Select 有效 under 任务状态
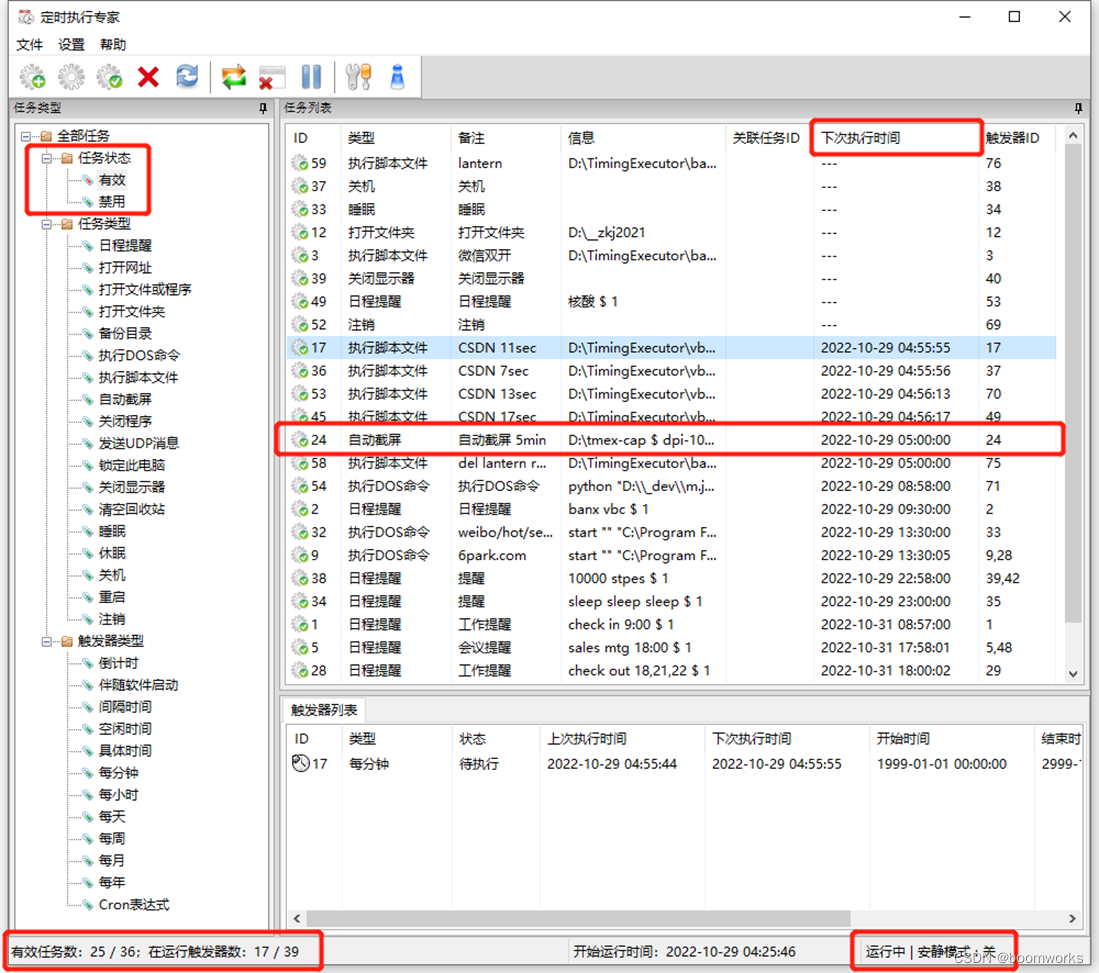The height and width of the screenshot is (973, 1099). pyautogui.click(x=112, y=180)
